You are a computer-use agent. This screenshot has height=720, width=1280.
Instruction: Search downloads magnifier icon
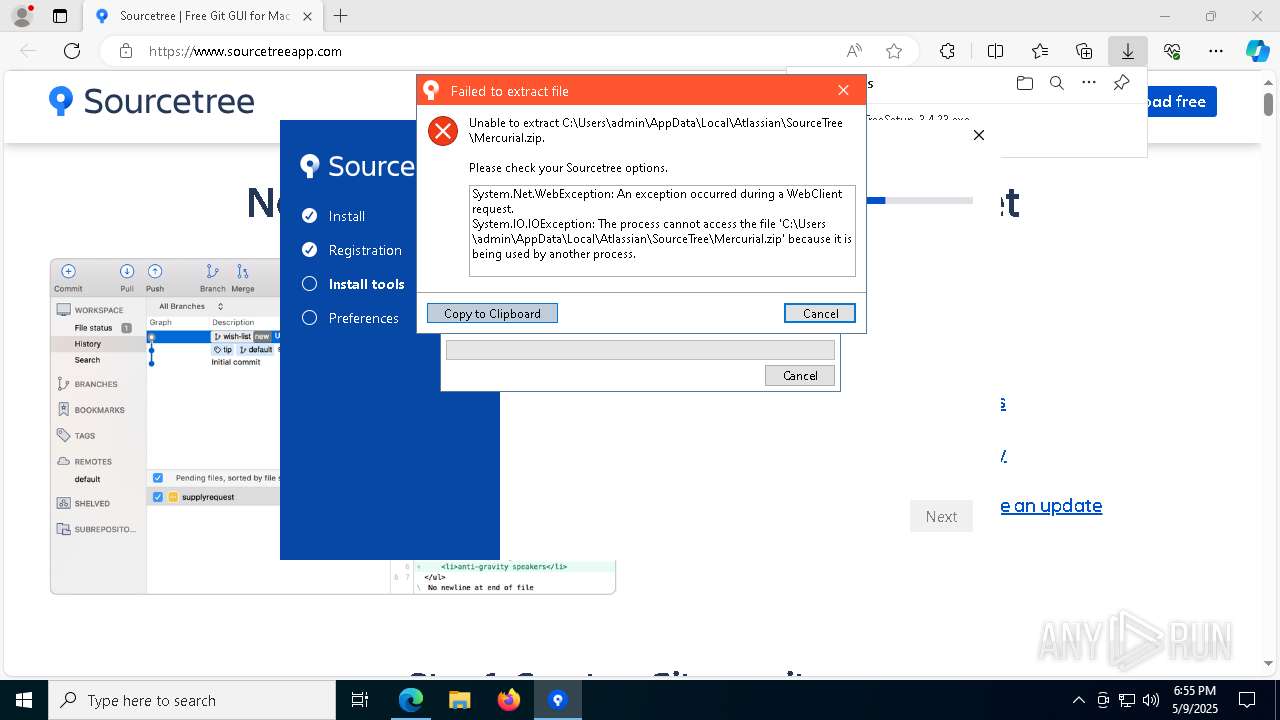click(1056, 83)
